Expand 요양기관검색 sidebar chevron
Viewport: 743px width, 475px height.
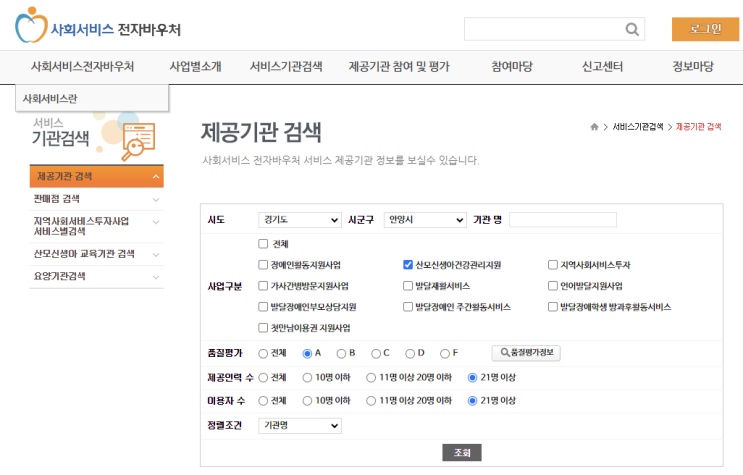[156, 277]
